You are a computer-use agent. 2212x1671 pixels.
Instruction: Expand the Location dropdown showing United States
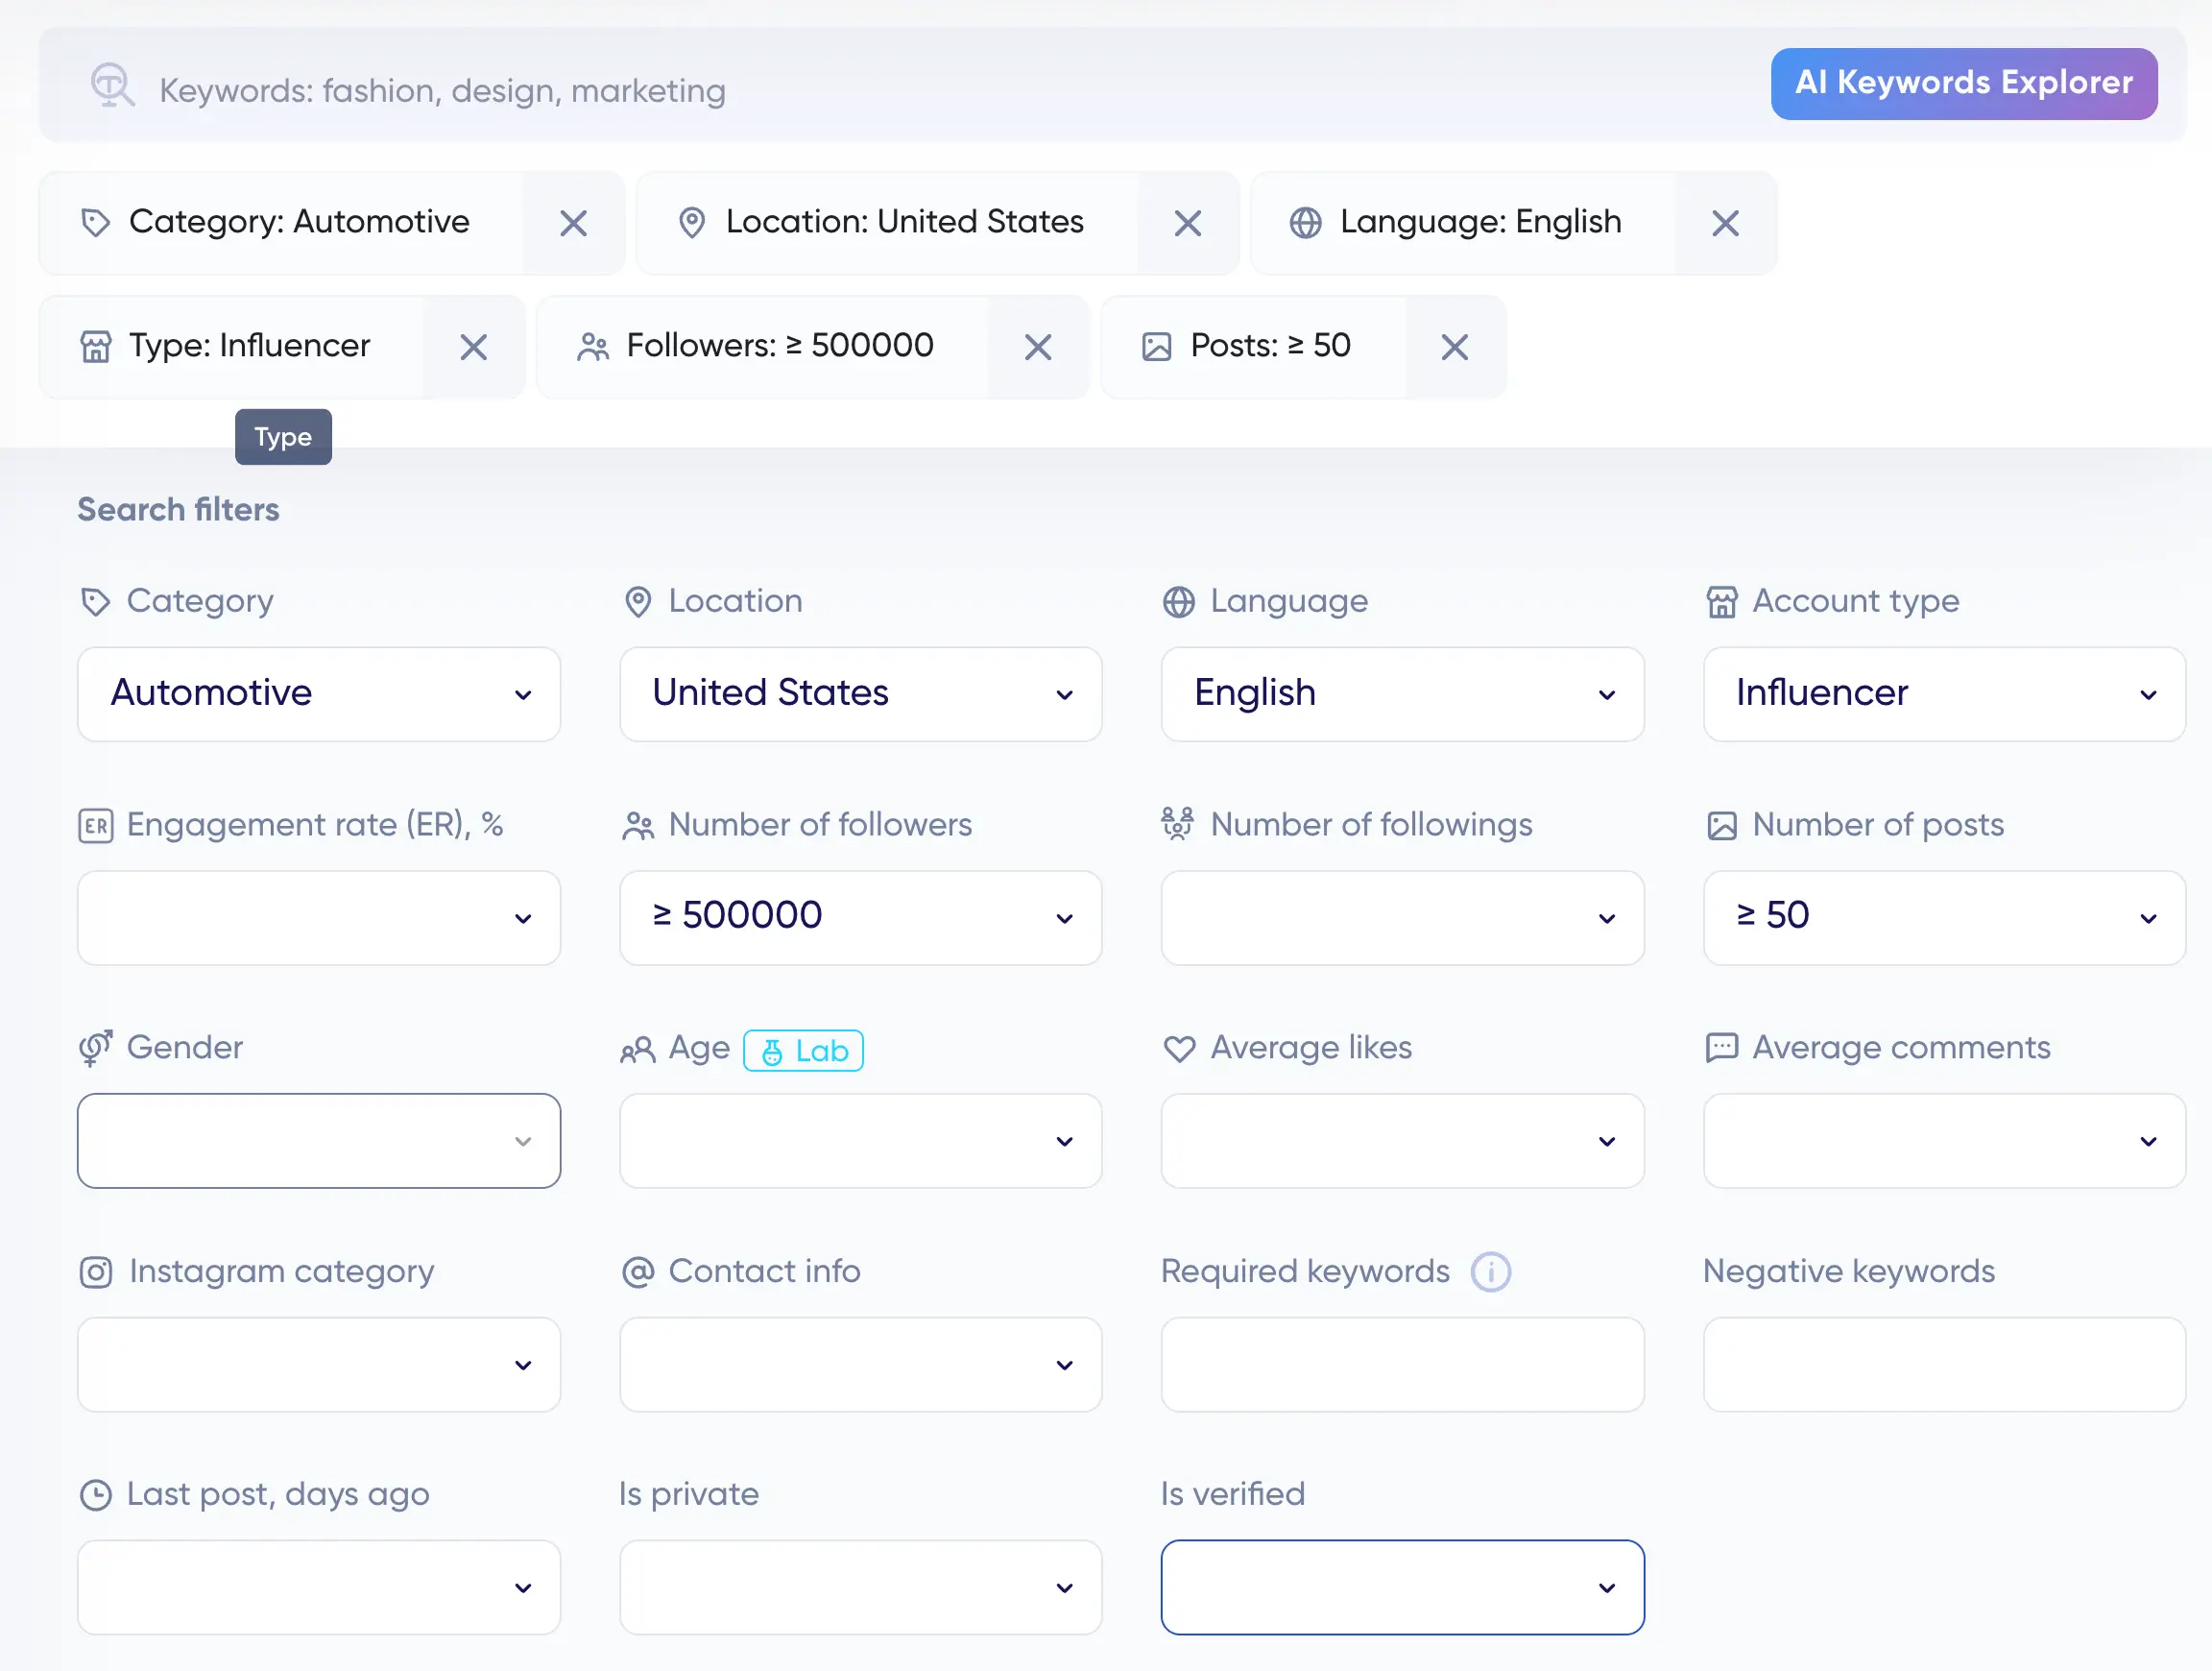coord(860,694)
